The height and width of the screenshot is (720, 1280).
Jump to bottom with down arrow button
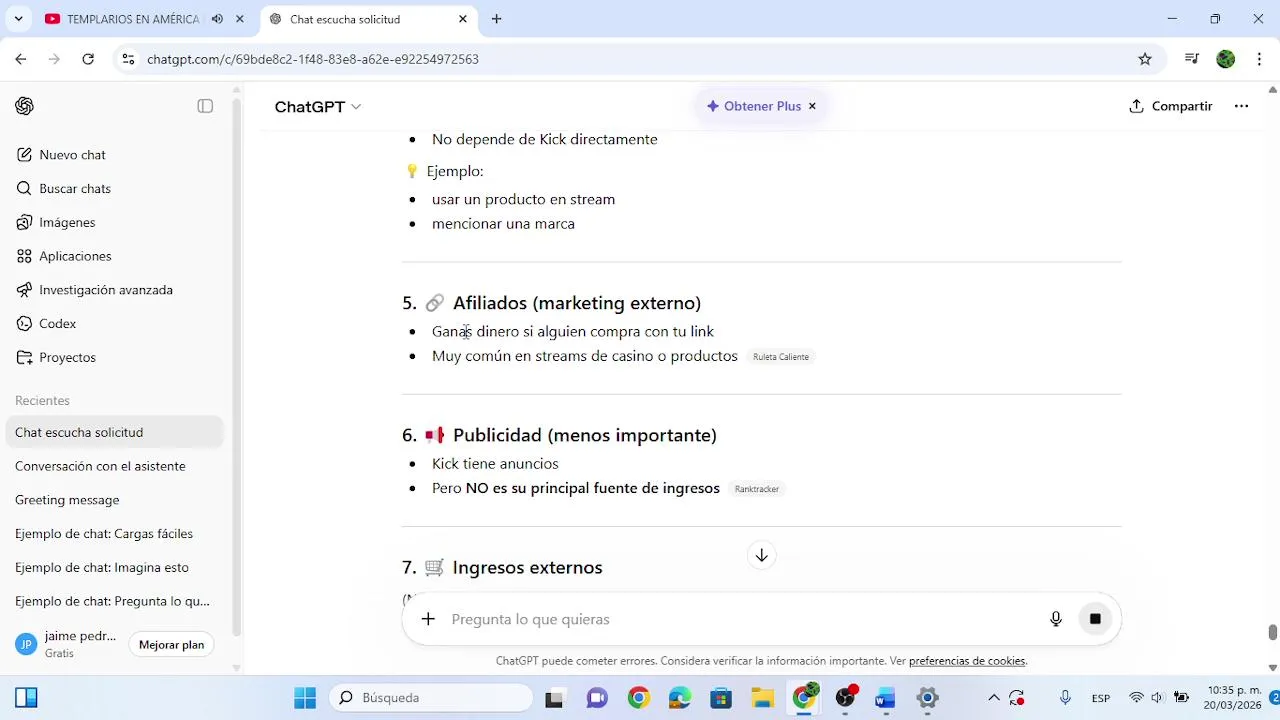coord(761,555)
